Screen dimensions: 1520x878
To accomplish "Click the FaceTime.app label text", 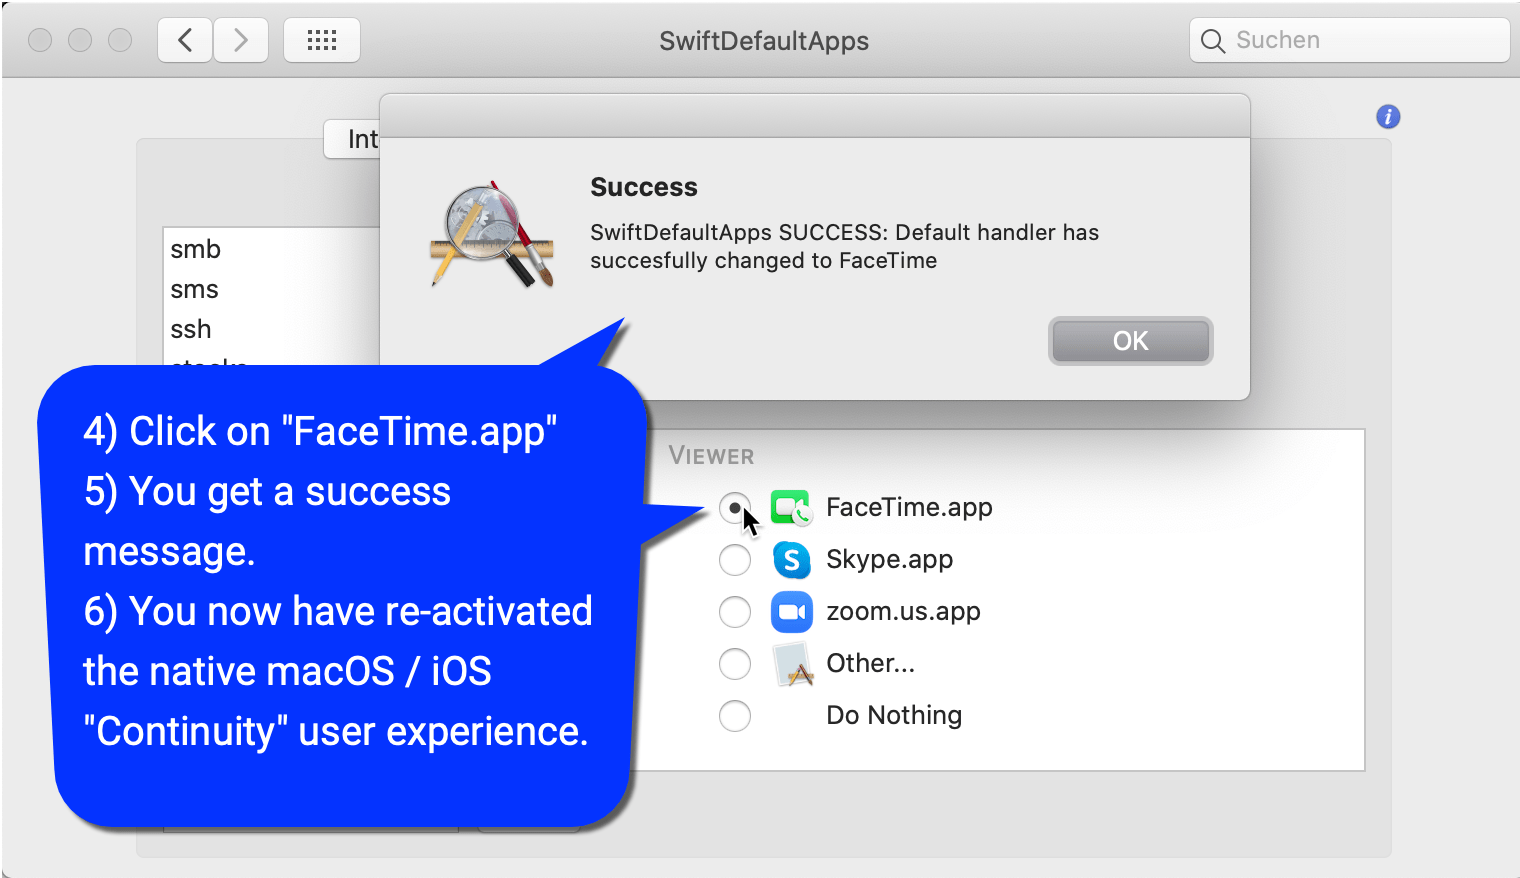I will click(x=909, y=508).
